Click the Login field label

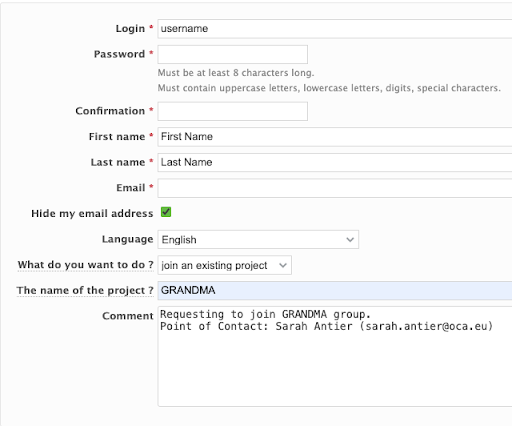click(130, 29)
